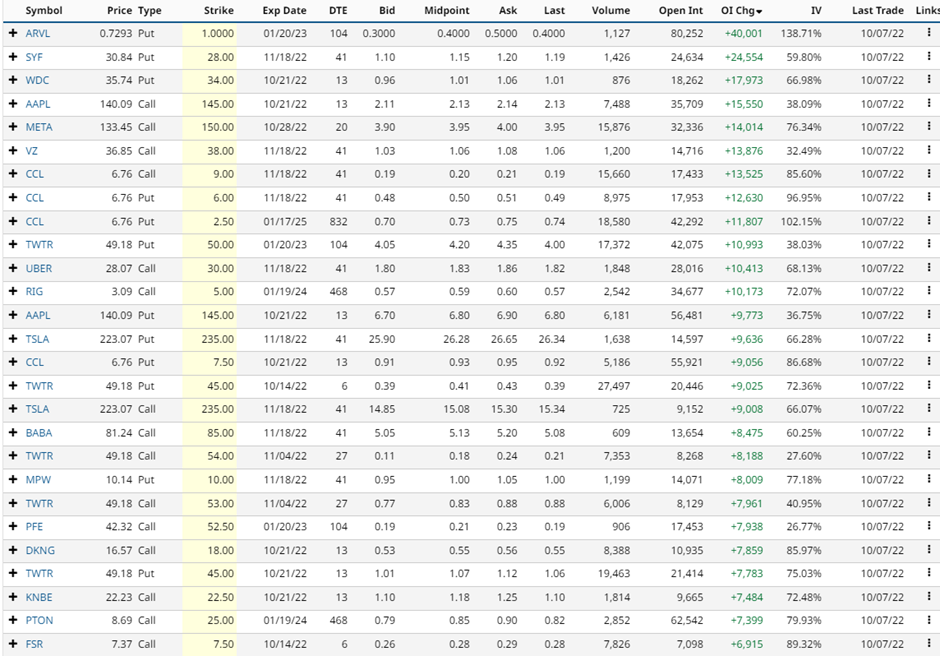The height and width of the screenshot is (656, 940).
Task: Open the links menu for the KNBE row
Action: (929, 597)
